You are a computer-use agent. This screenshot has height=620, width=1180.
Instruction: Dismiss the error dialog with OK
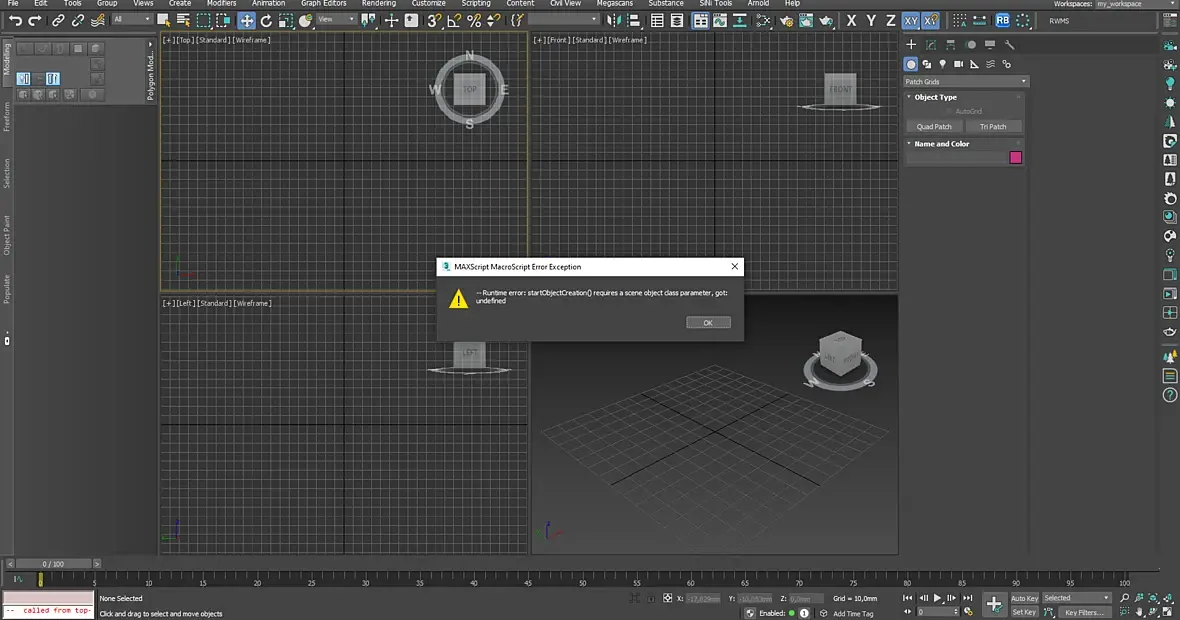[708, 323]
